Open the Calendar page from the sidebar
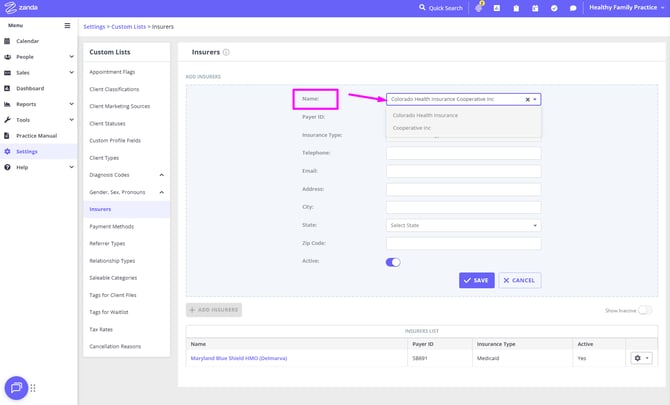670x405 pixels. [x=27, y=41]
